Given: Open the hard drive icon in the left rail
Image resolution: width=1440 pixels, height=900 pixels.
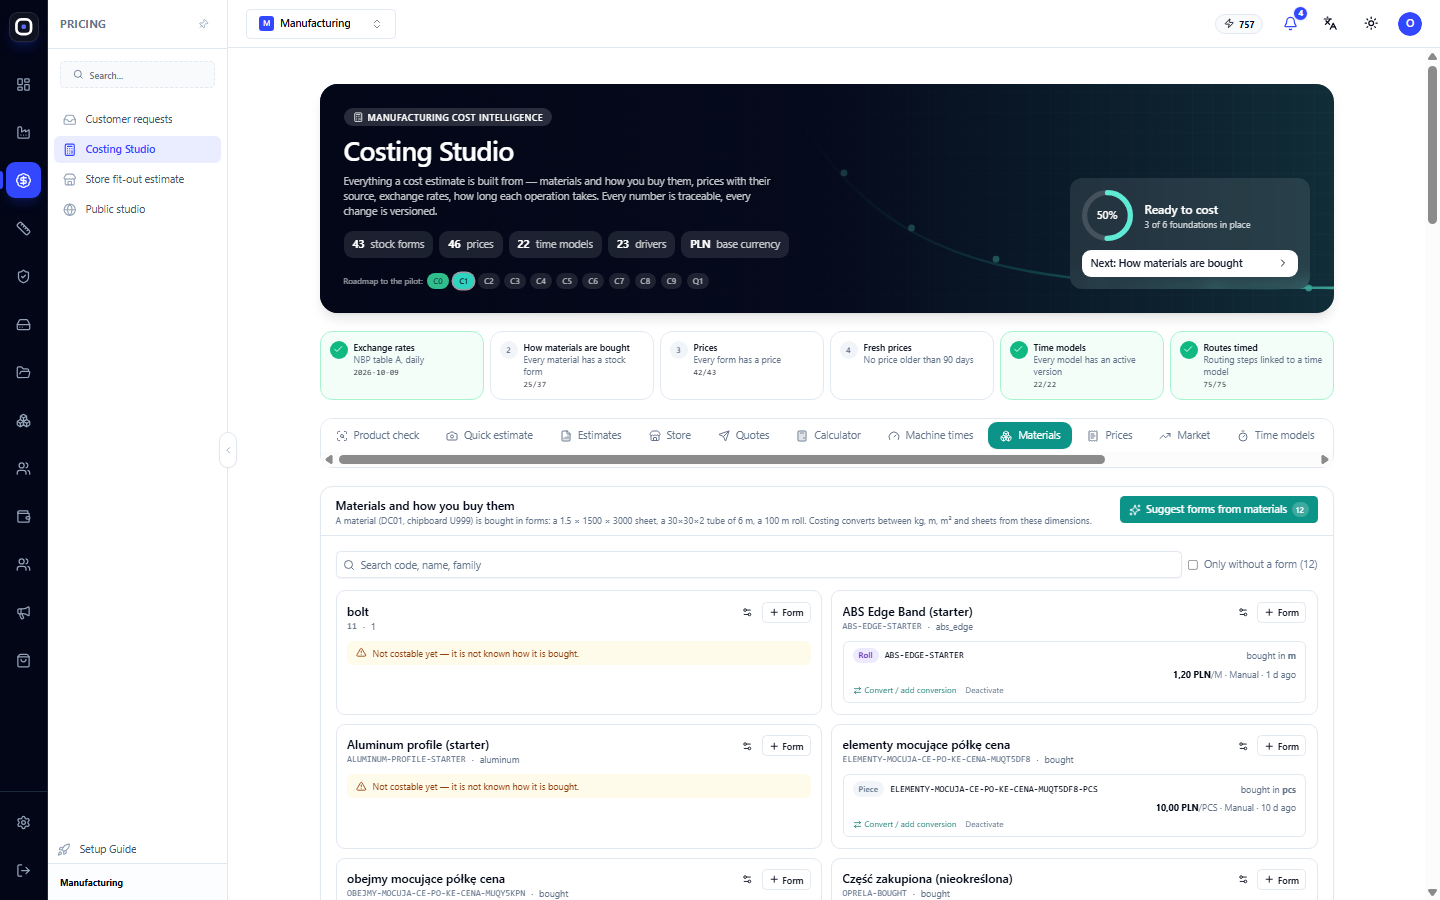Looking at the screenshot, I should (x=24, y=325).
